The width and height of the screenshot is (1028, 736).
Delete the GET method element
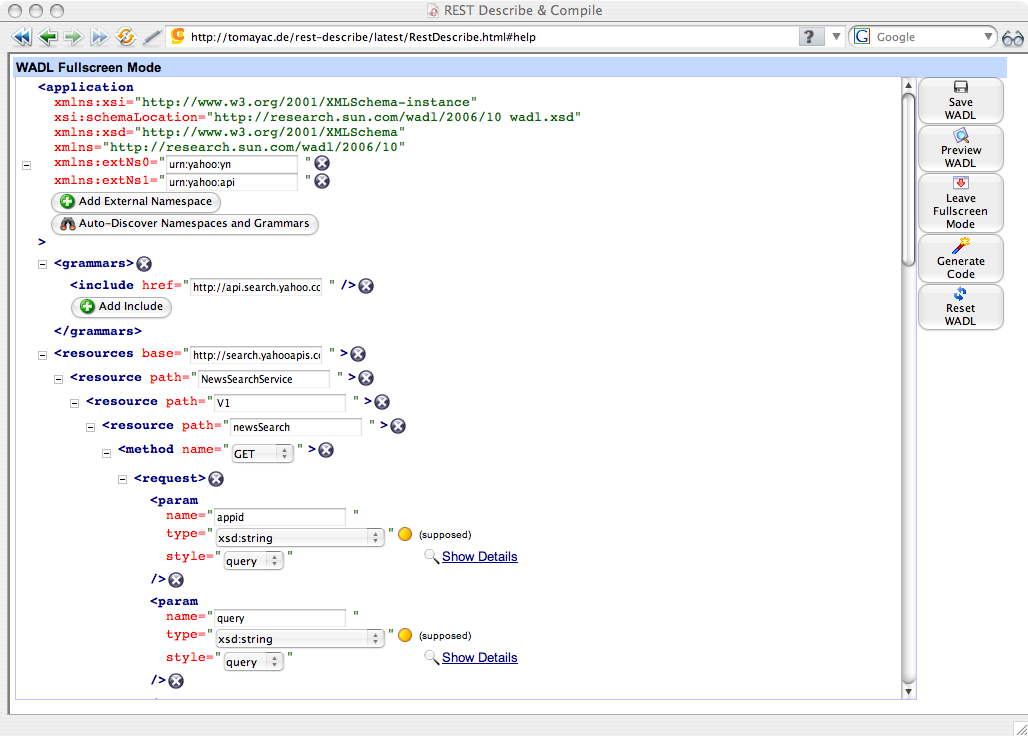coord(326,450)
